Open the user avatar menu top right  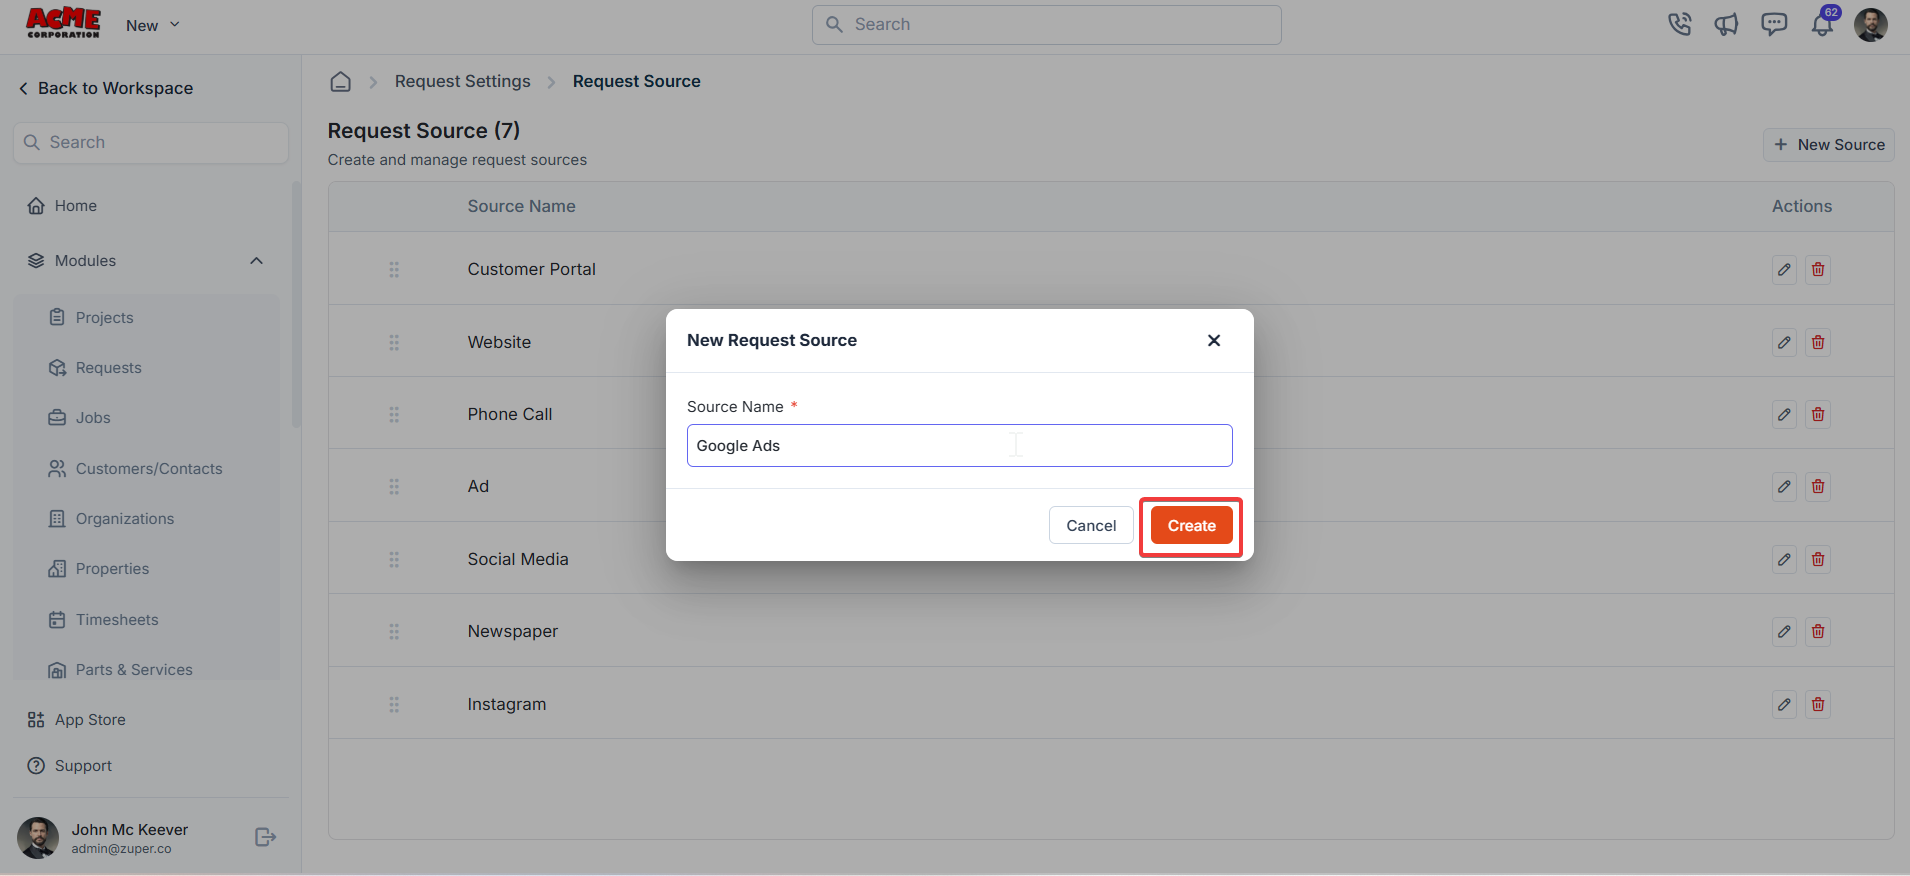click(1870, 25)
